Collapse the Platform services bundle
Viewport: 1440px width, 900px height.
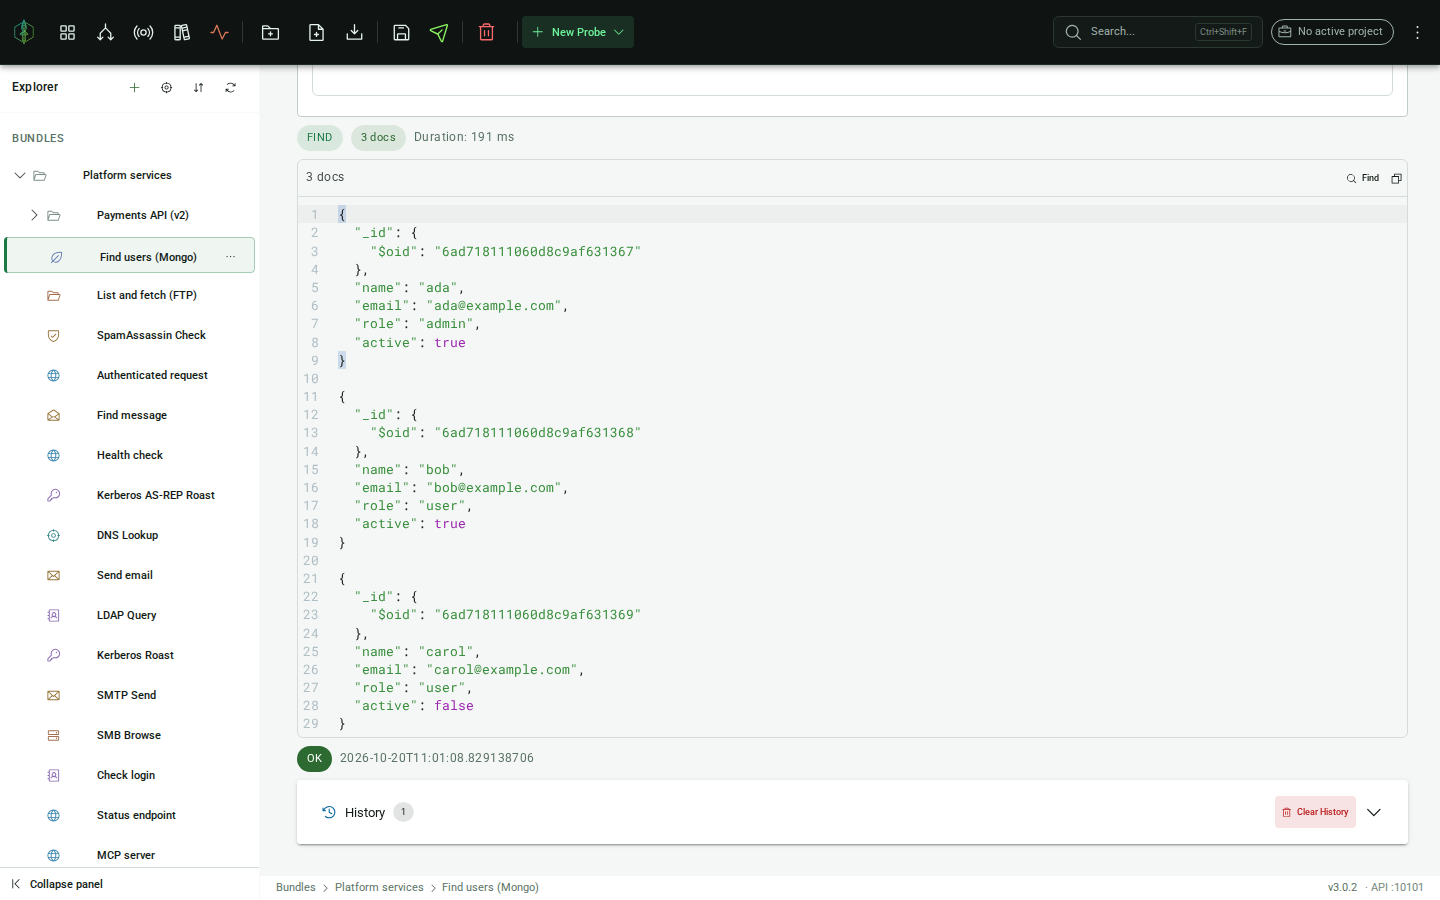coord(19,175)
